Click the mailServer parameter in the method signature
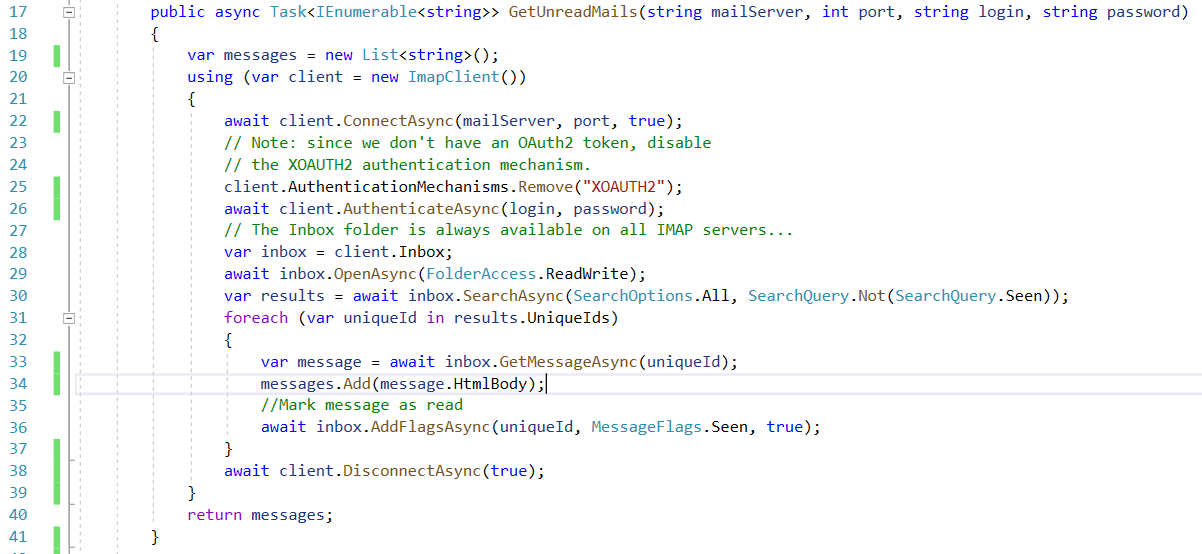The width and height of the screenshot is (1202, 554). 757,12
